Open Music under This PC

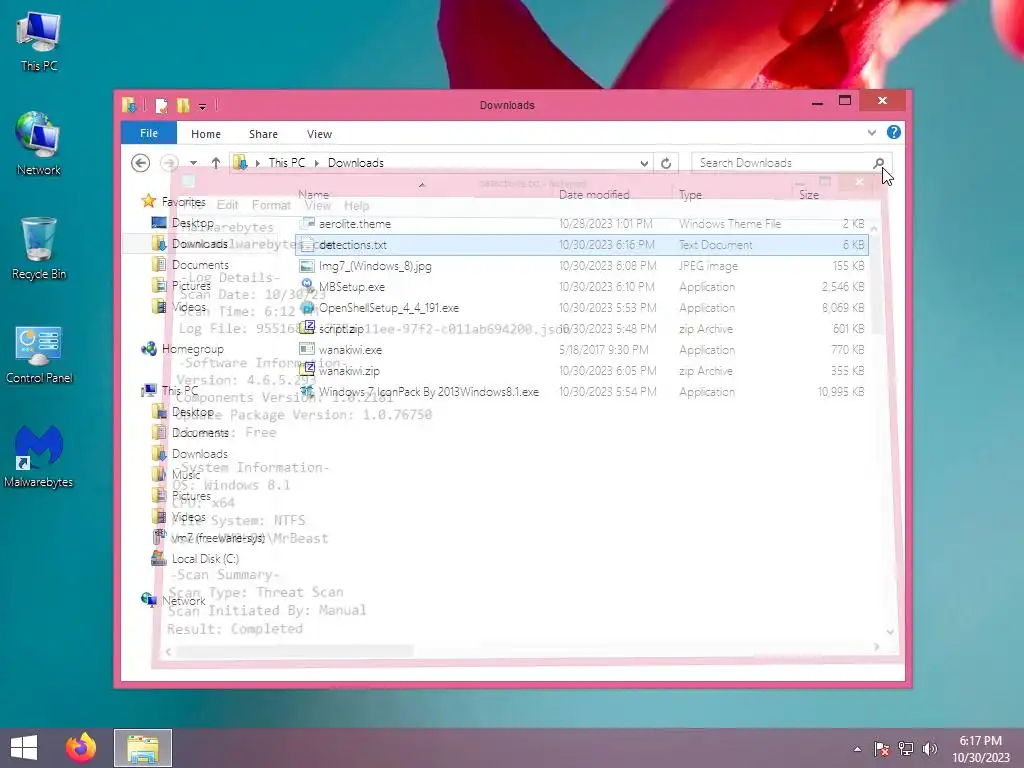point(186,475)
